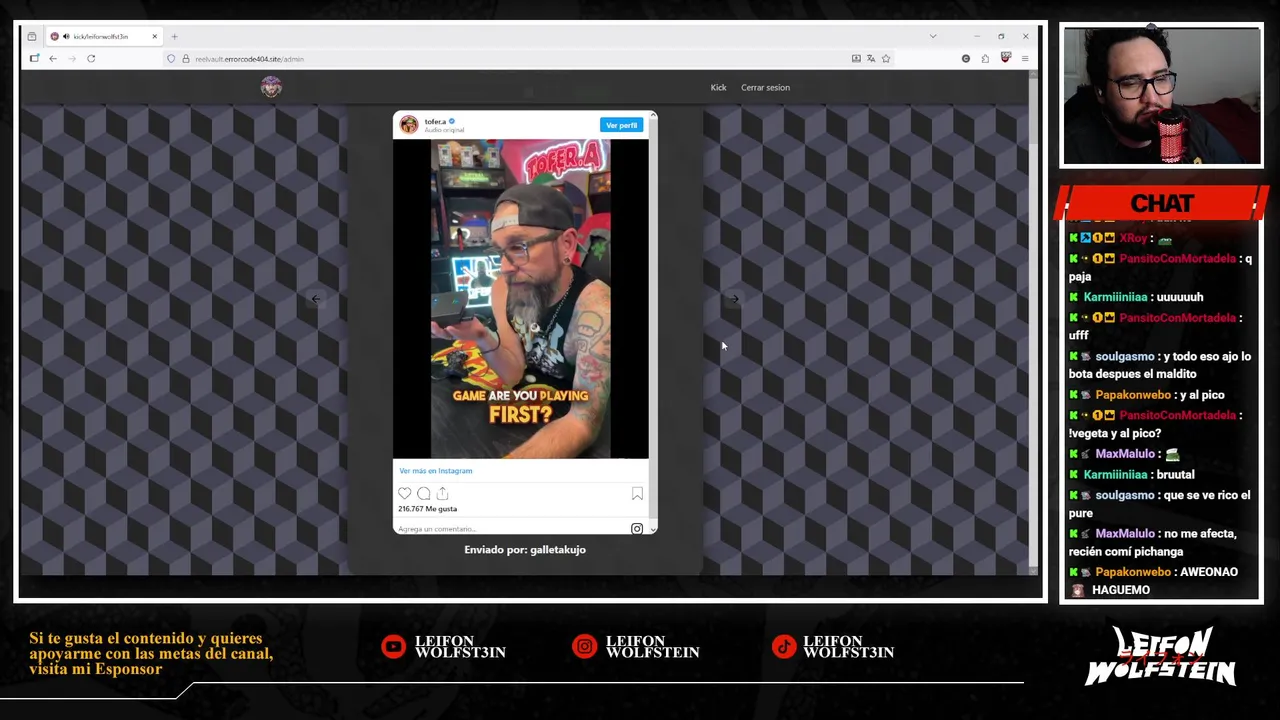Click the tofer.a username link

tap(435, 122)
